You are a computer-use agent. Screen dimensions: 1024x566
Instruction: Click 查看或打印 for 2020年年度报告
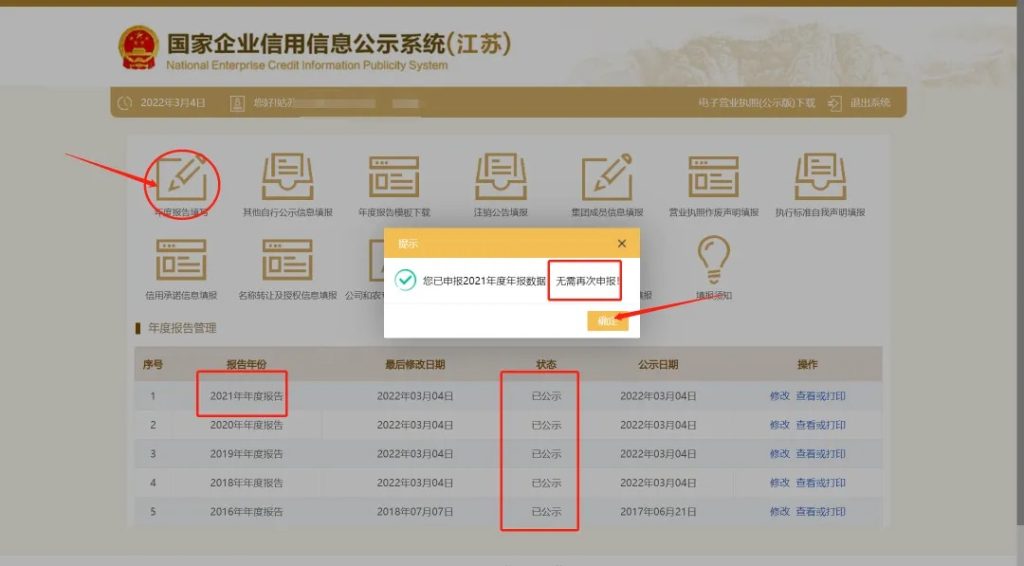820,425
